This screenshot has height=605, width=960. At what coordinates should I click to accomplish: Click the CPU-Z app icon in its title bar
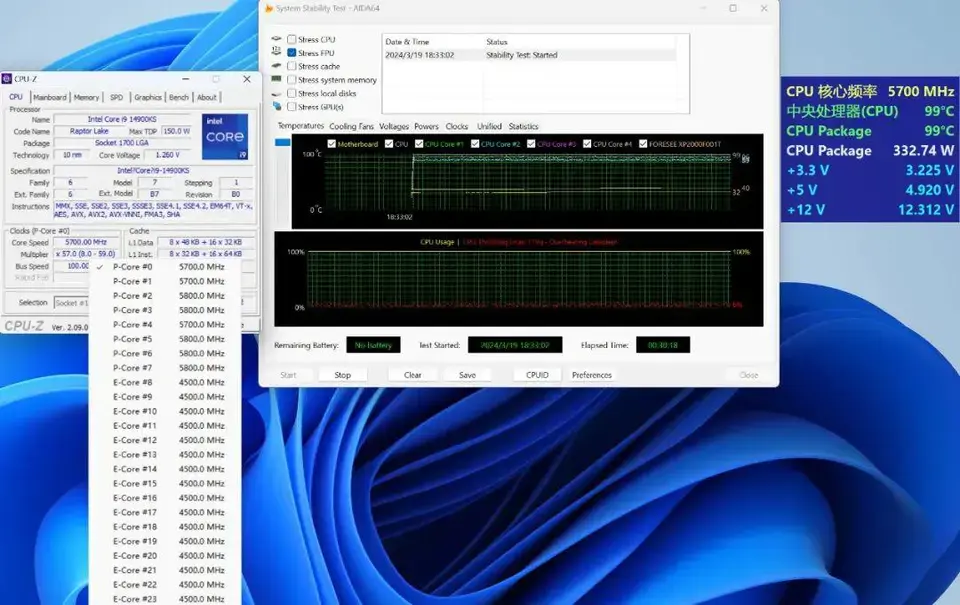pyautogui.click(x=7, y=79)
